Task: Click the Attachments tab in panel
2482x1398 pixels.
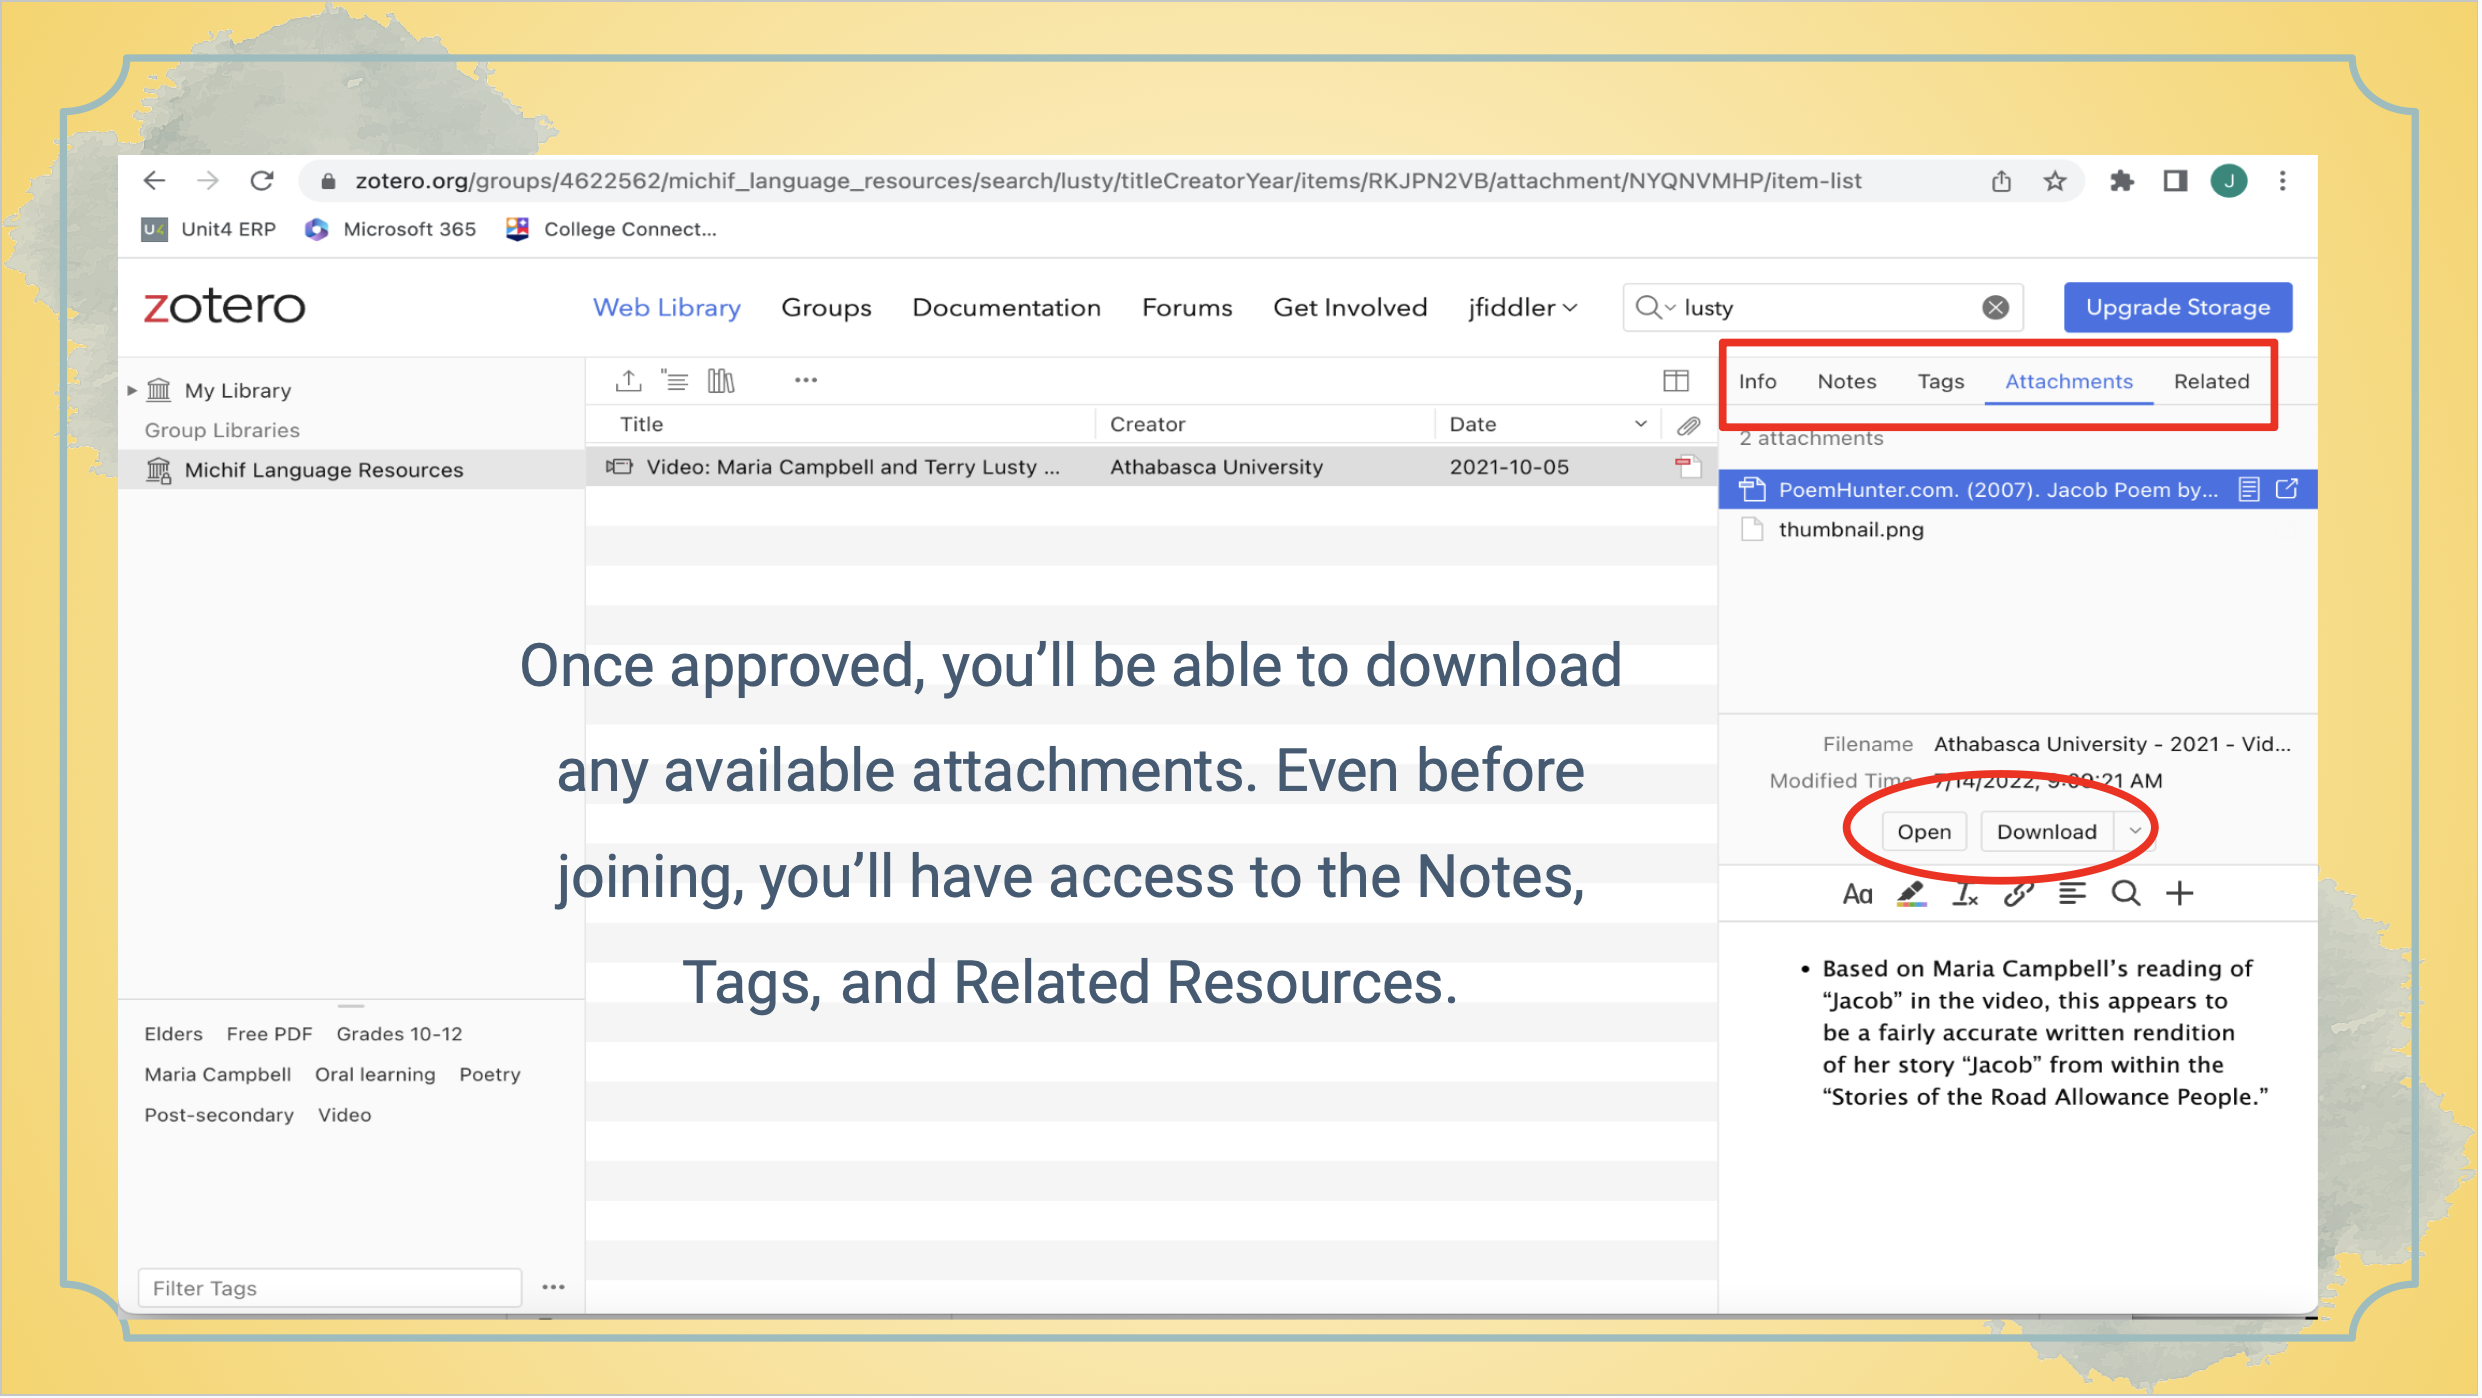Action: (2068, 380)
